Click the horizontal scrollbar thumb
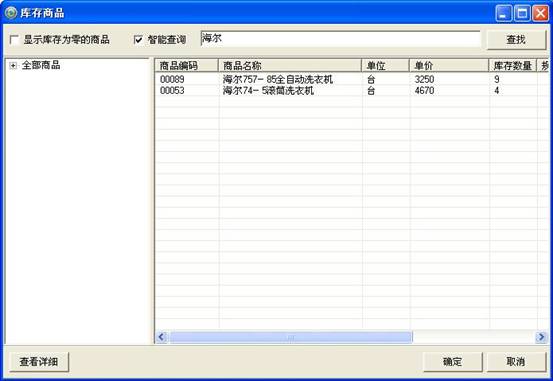 coord(291,337)
